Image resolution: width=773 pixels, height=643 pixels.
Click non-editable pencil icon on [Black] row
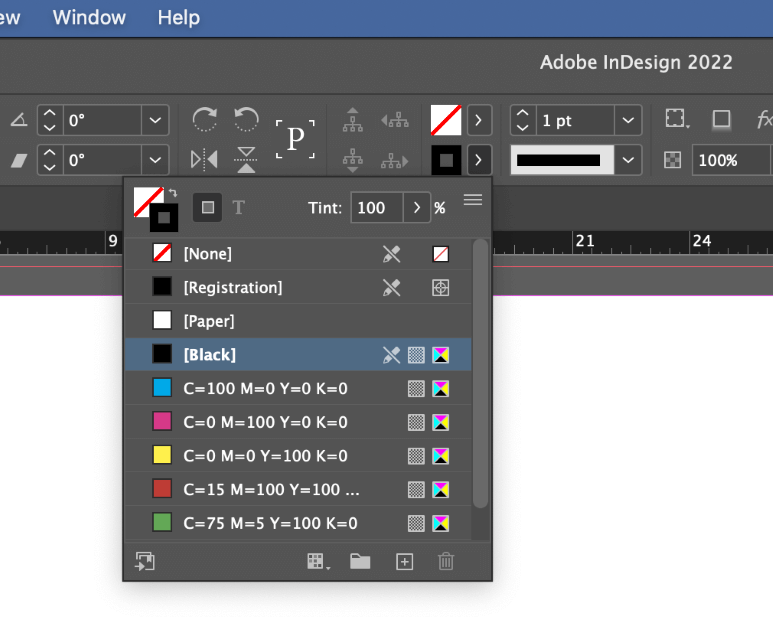pyautogui.click(x=391, y=355)
